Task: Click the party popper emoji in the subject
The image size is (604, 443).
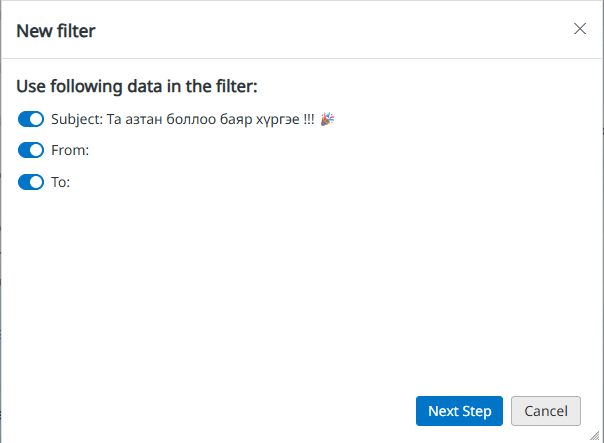Action: point(327,119)
